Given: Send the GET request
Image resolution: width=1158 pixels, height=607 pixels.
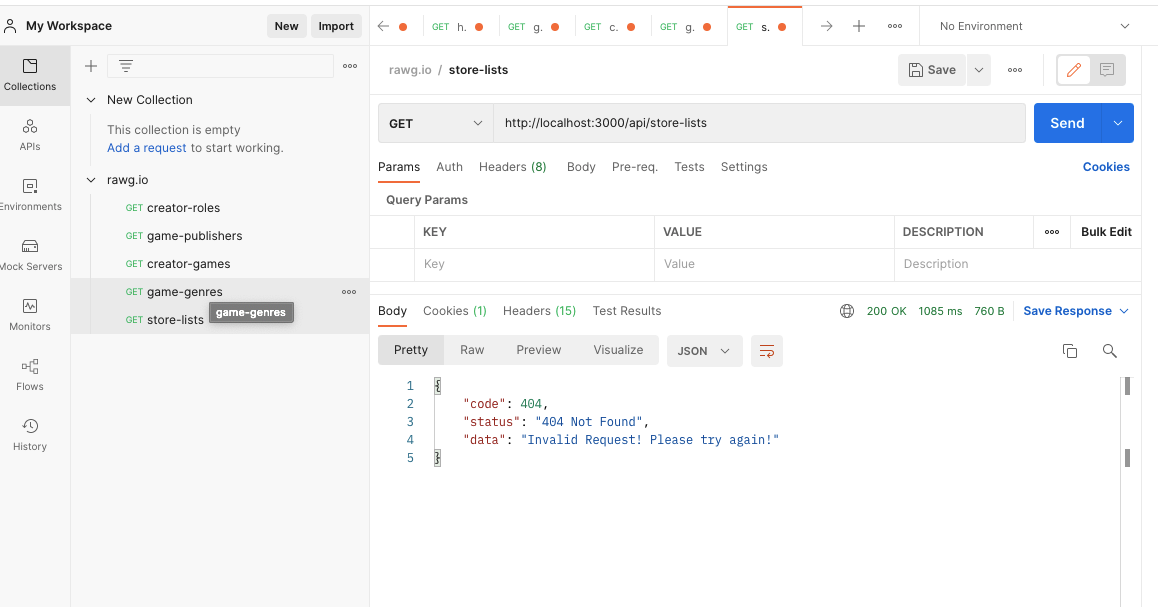Looking at the screenshot, I should tap(1067, 123).
